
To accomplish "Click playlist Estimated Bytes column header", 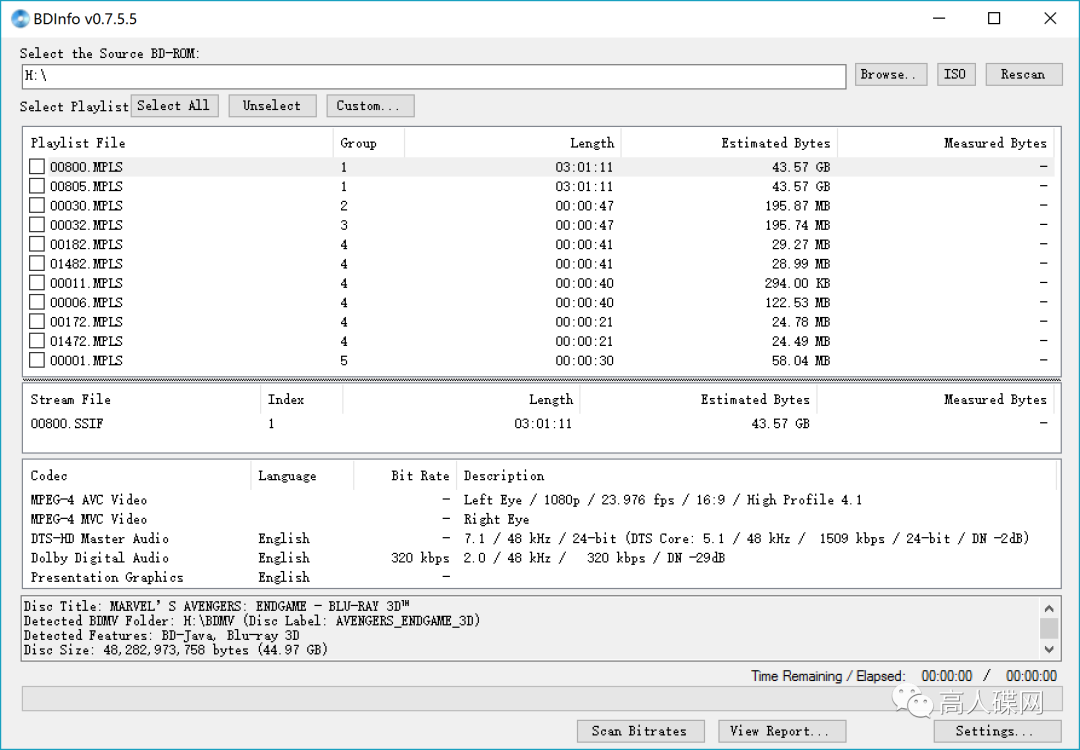I will click(729, 143).
